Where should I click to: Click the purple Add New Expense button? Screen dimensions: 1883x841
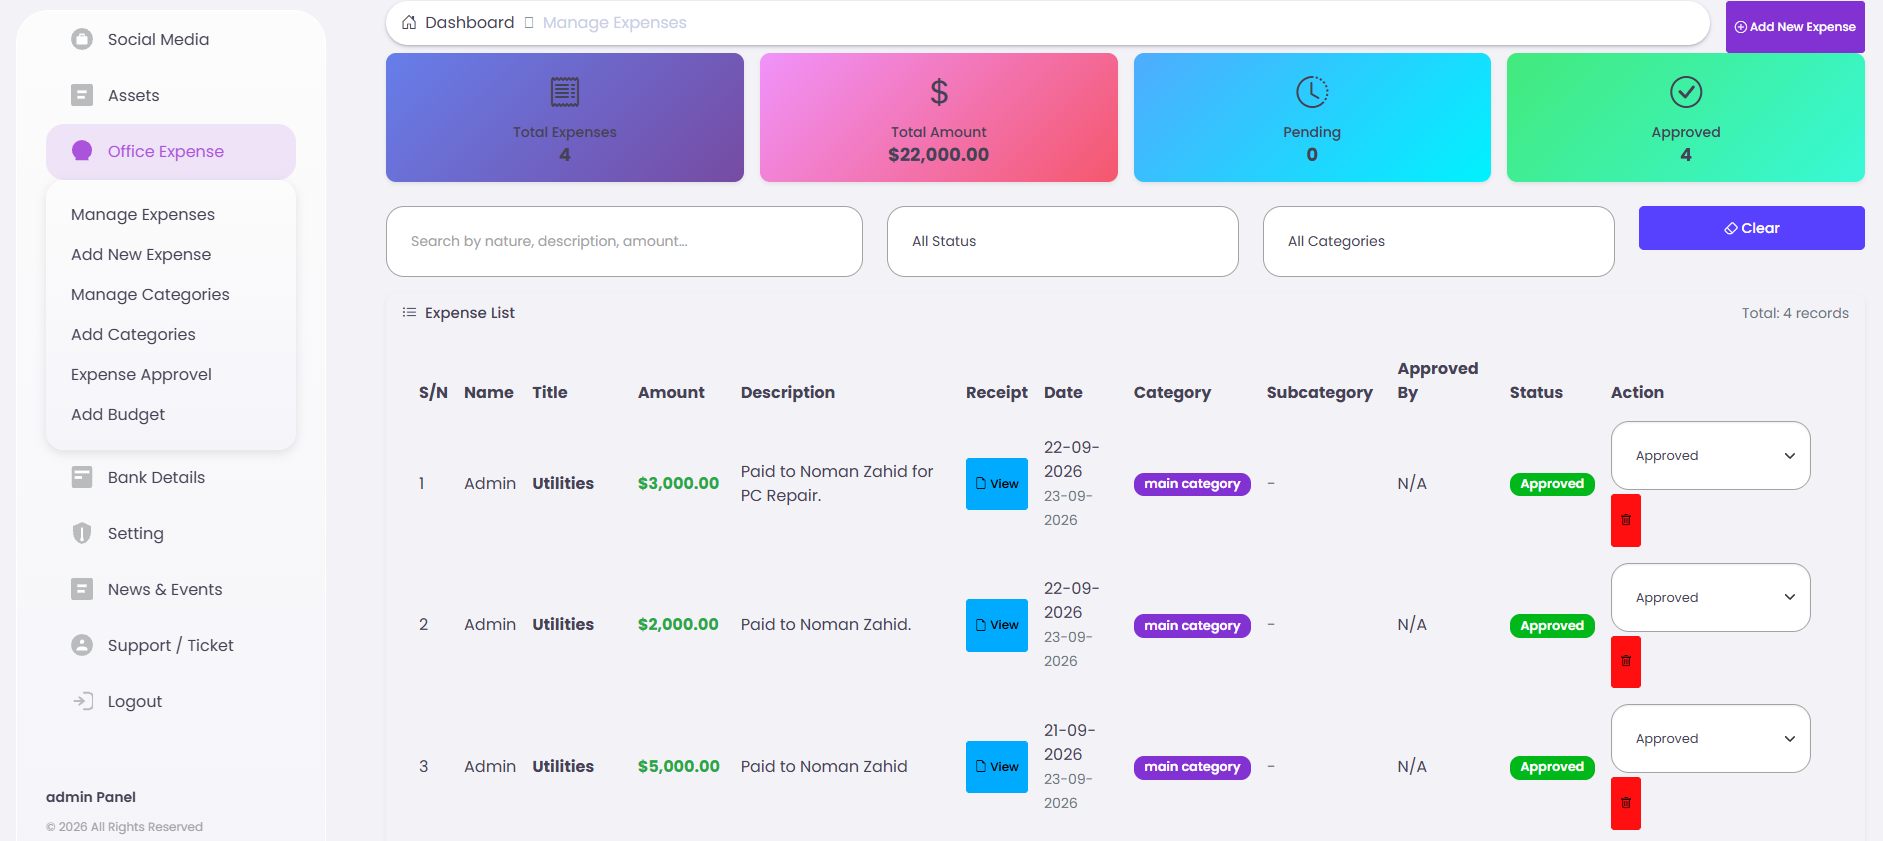point(1795,27)
